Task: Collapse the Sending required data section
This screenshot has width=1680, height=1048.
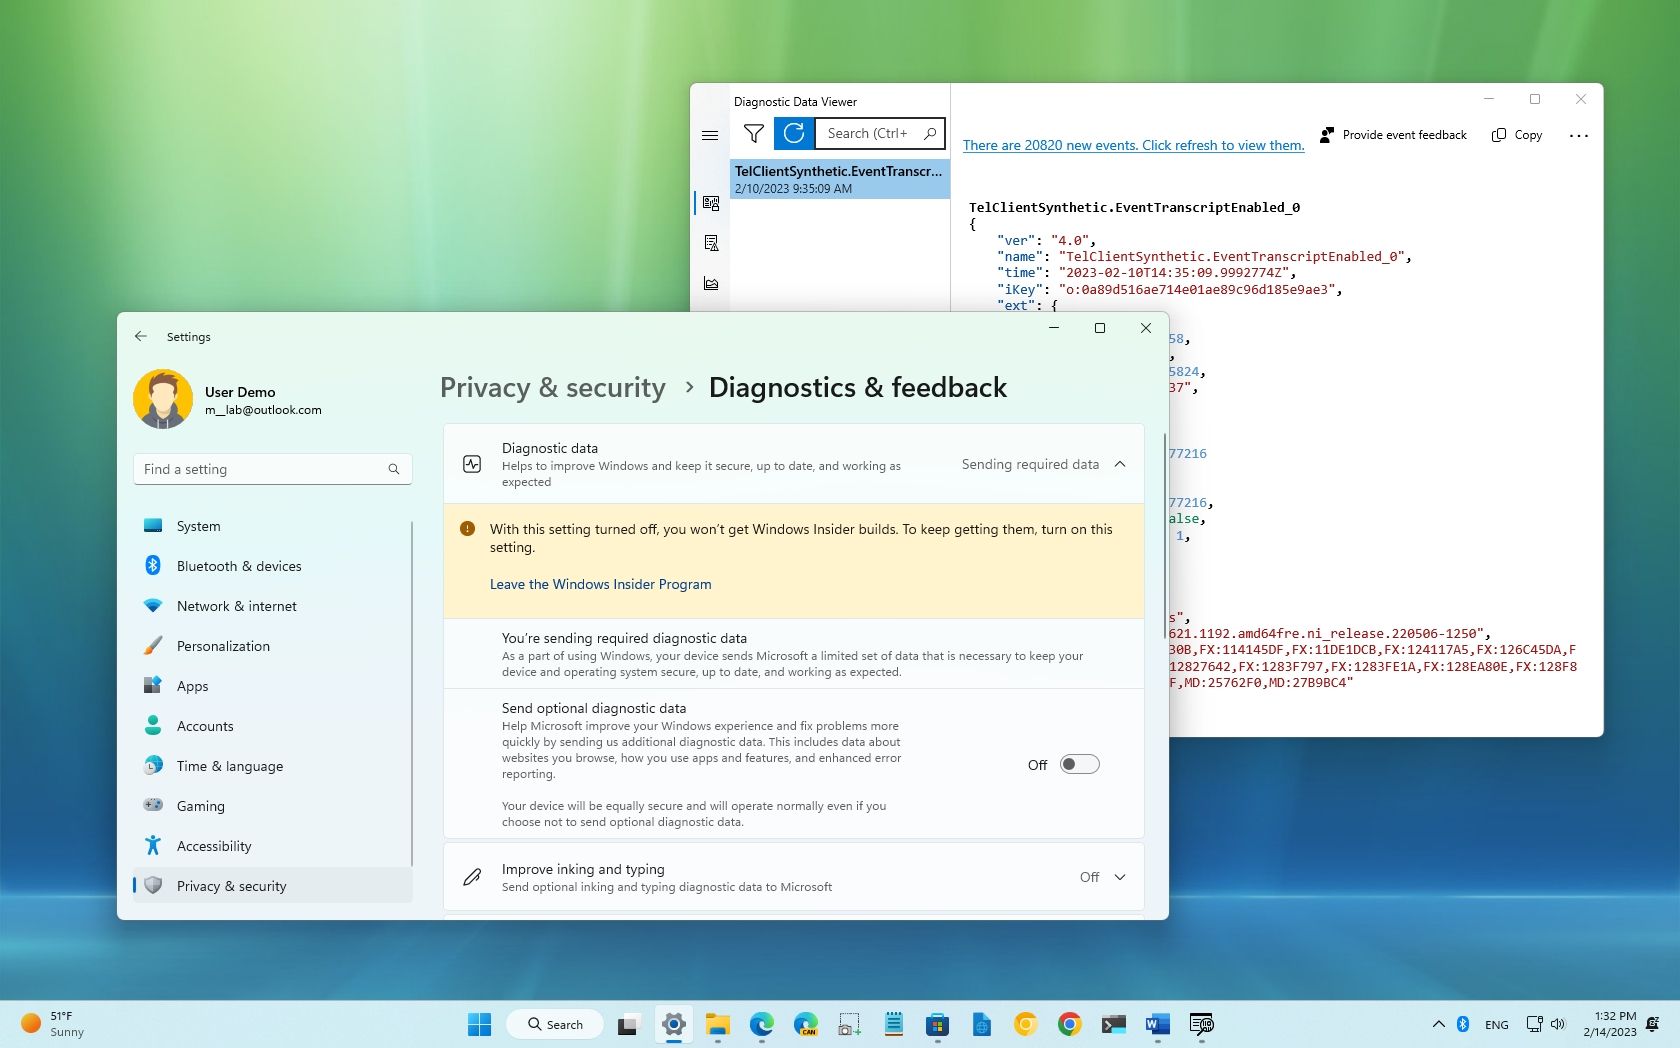Action: (x=1119, y=464)
